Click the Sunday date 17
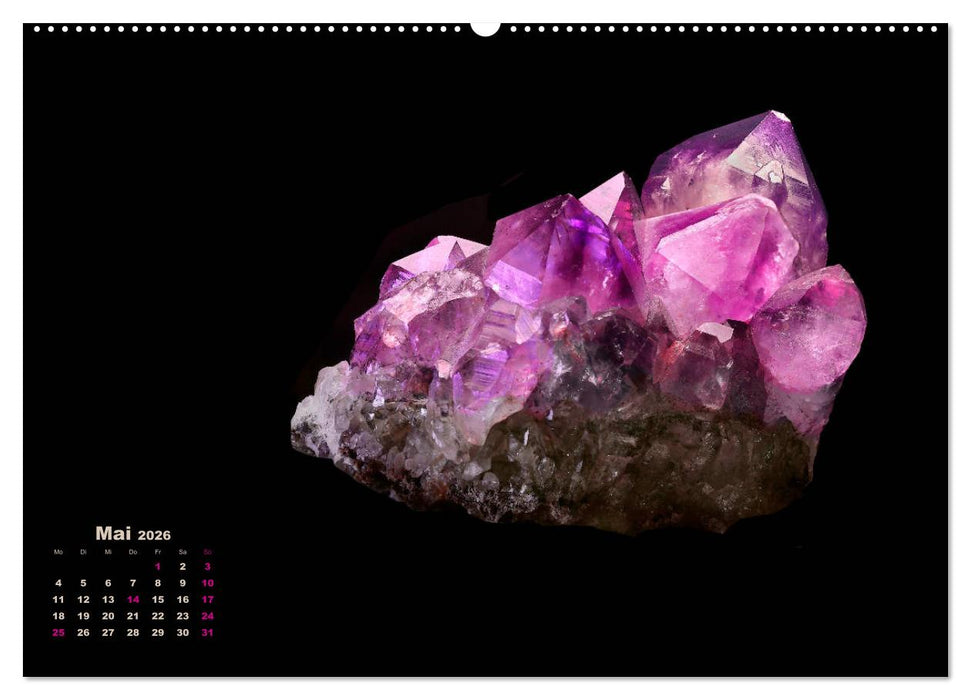 (x=208, y=599)
